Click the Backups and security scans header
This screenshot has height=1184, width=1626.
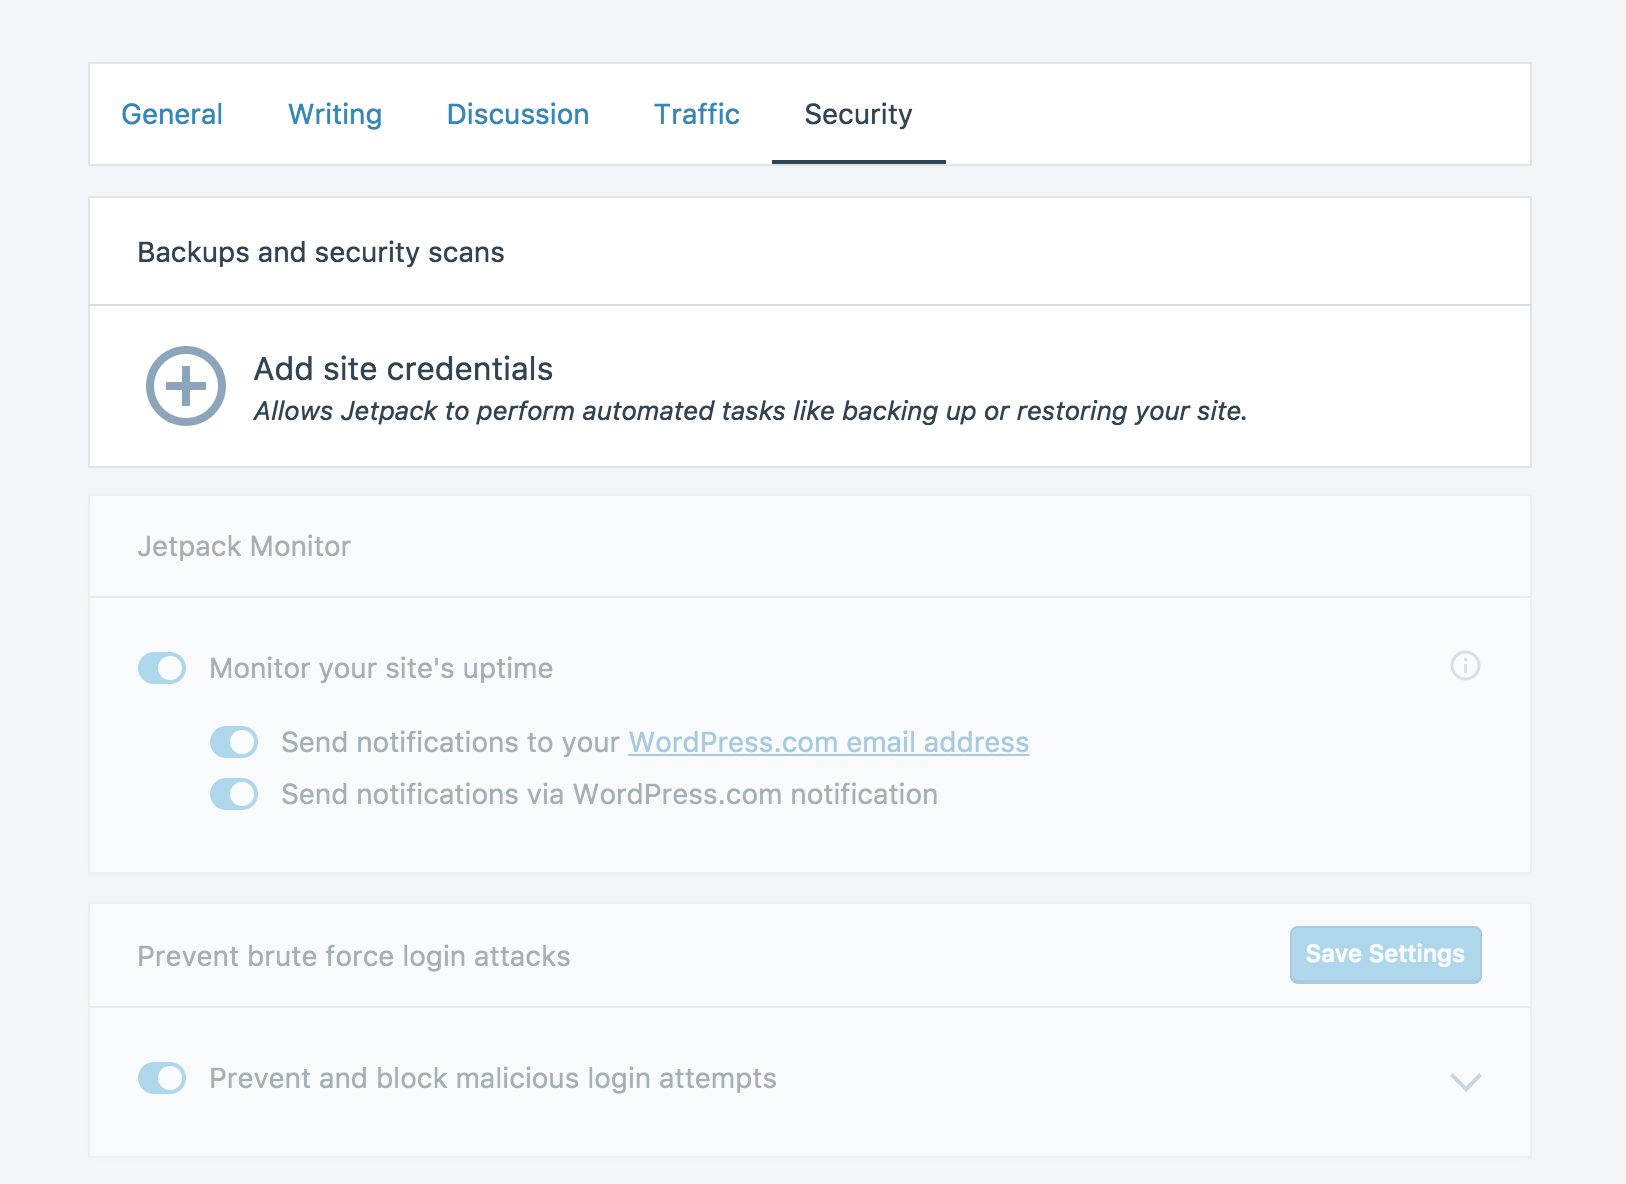tap(321, 252)
